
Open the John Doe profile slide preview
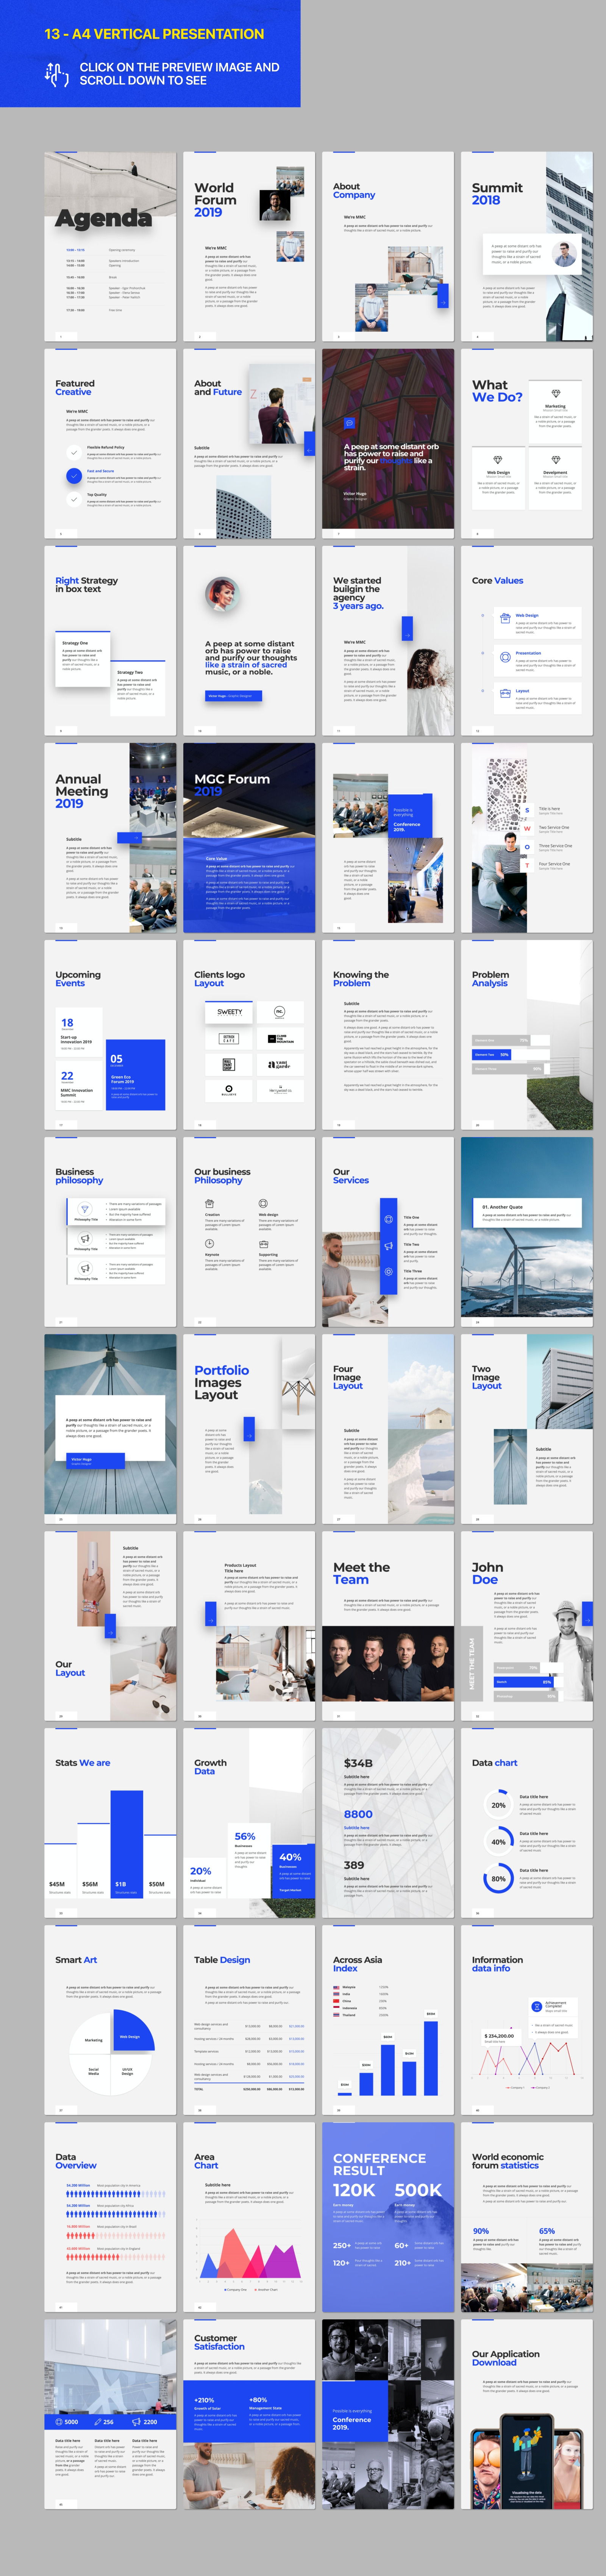point(527,1626)
